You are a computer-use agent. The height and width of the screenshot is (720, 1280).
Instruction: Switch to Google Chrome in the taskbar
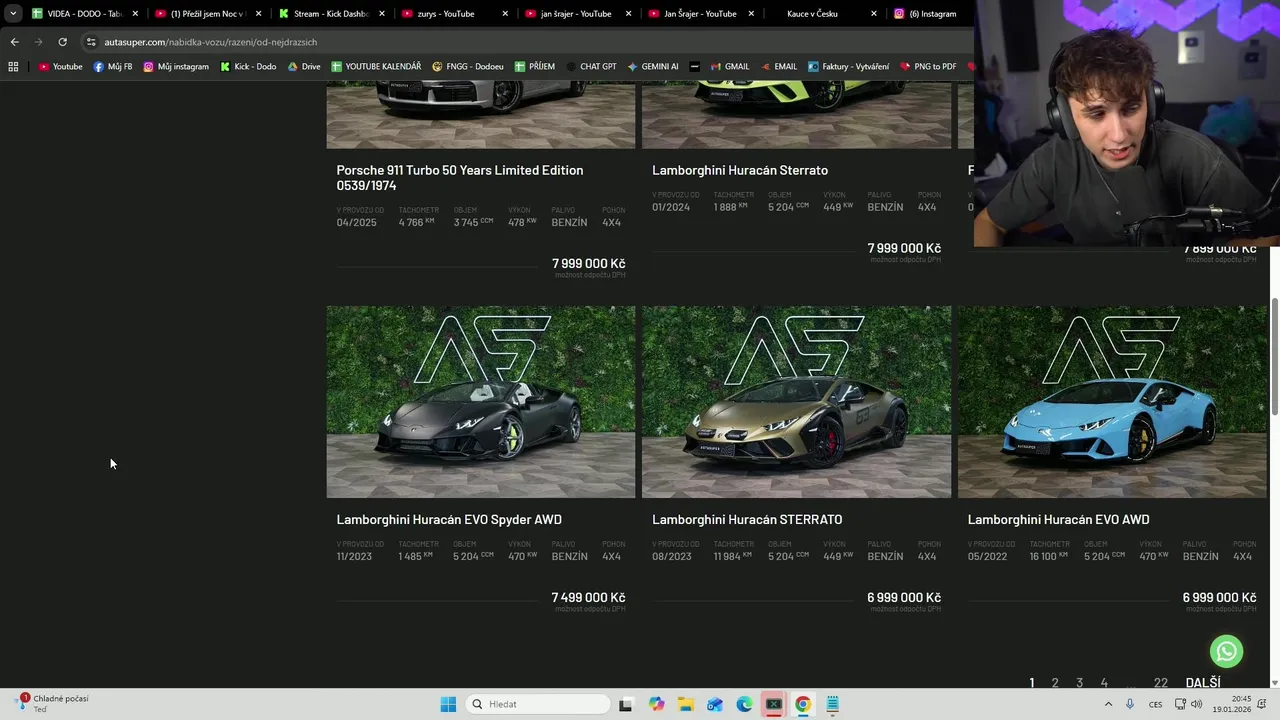pyautogui.click(x=802, y=704)
